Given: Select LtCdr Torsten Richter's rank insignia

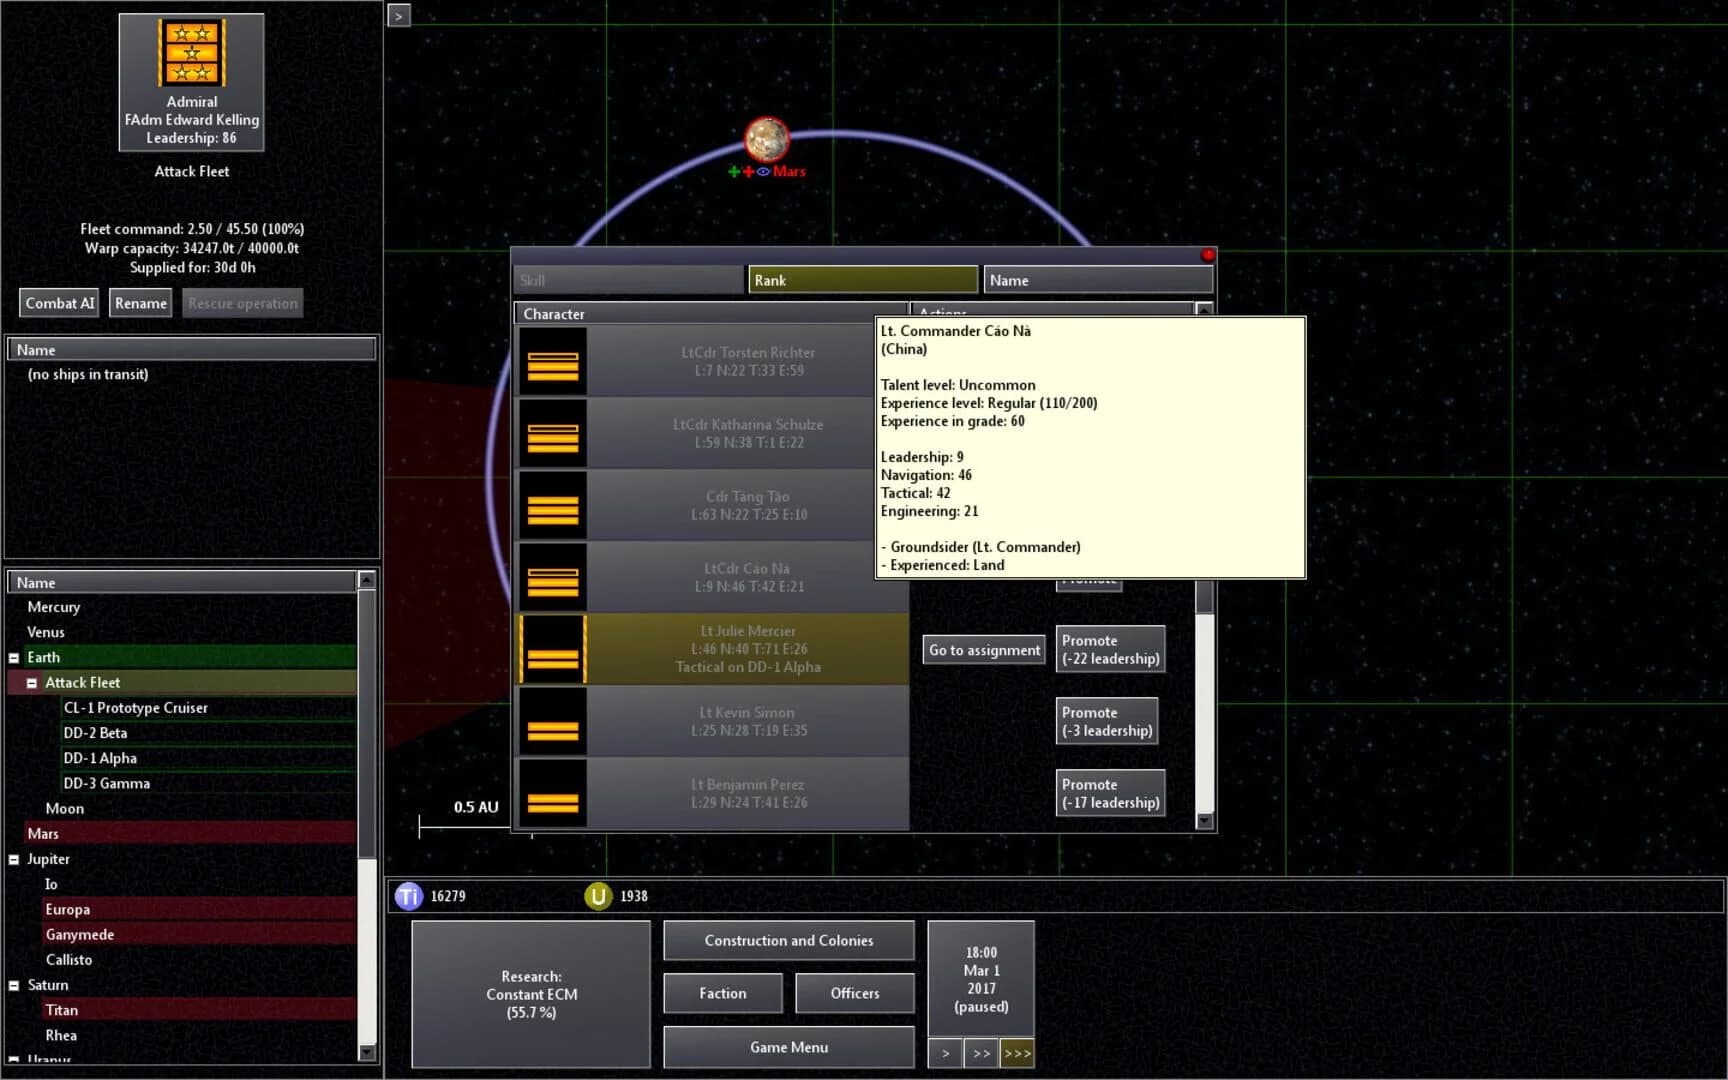Looking at the screenshot, I should tap(552, 360).
